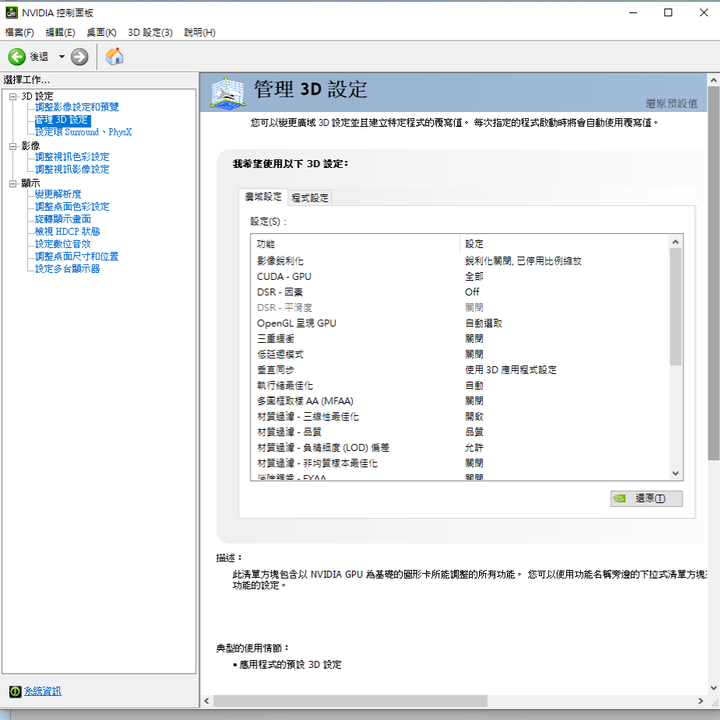Click the horizontal scrollbar right arrow
This screenshot has height=720, width=720.
click(x=701, y=701)
